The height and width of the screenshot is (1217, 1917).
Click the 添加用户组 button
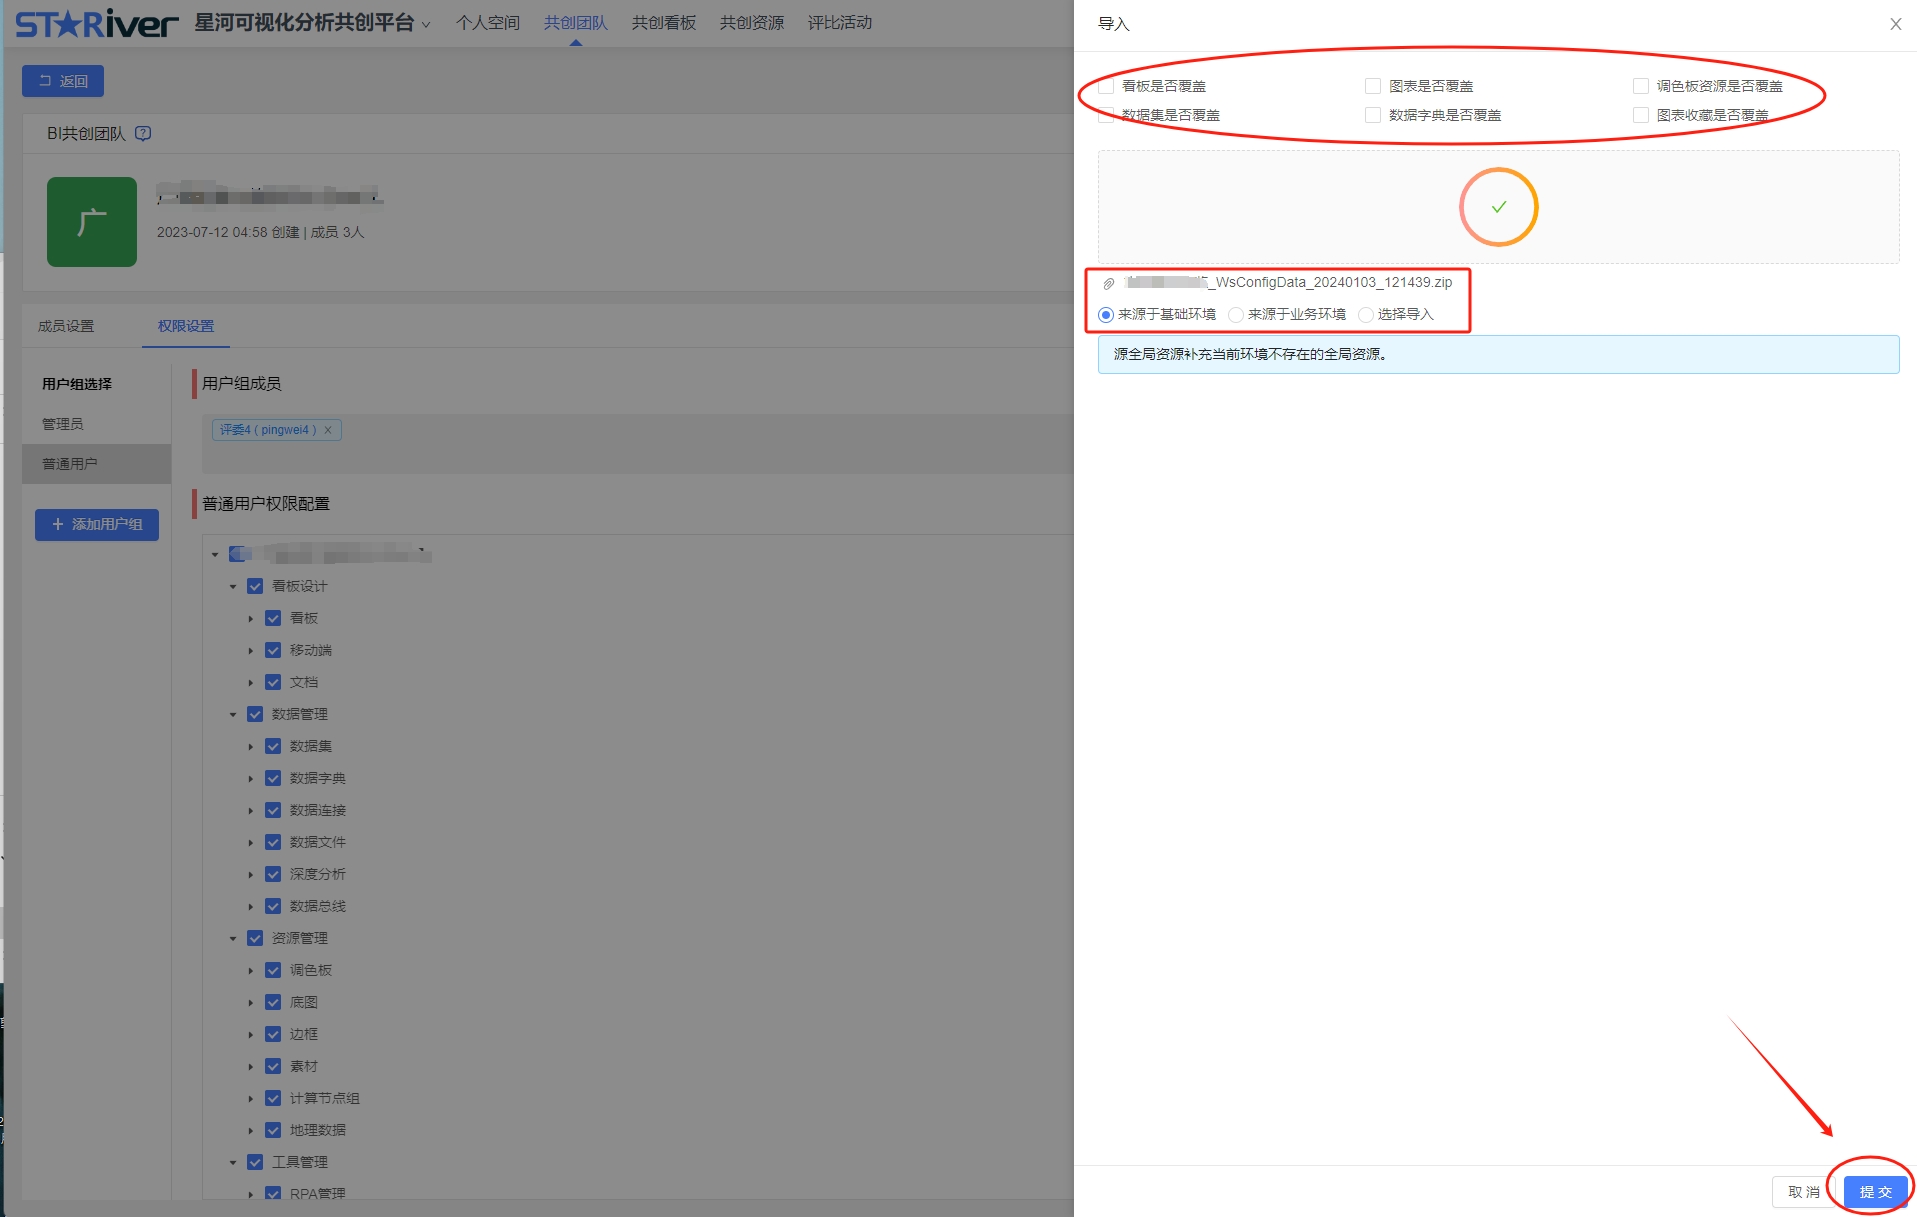(x=97, y=524)
